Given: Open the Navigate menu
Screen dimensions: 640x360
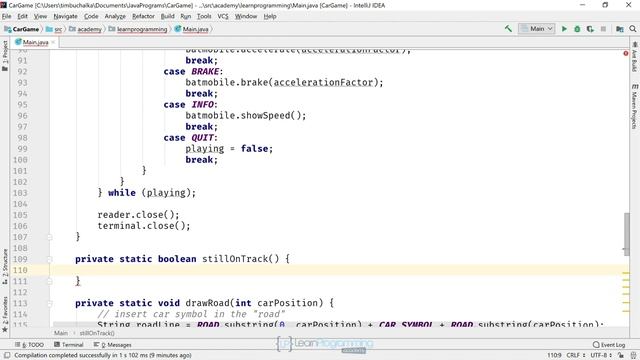Looking at the screenshot, I should pyautogui.click(x=65, y=16).
